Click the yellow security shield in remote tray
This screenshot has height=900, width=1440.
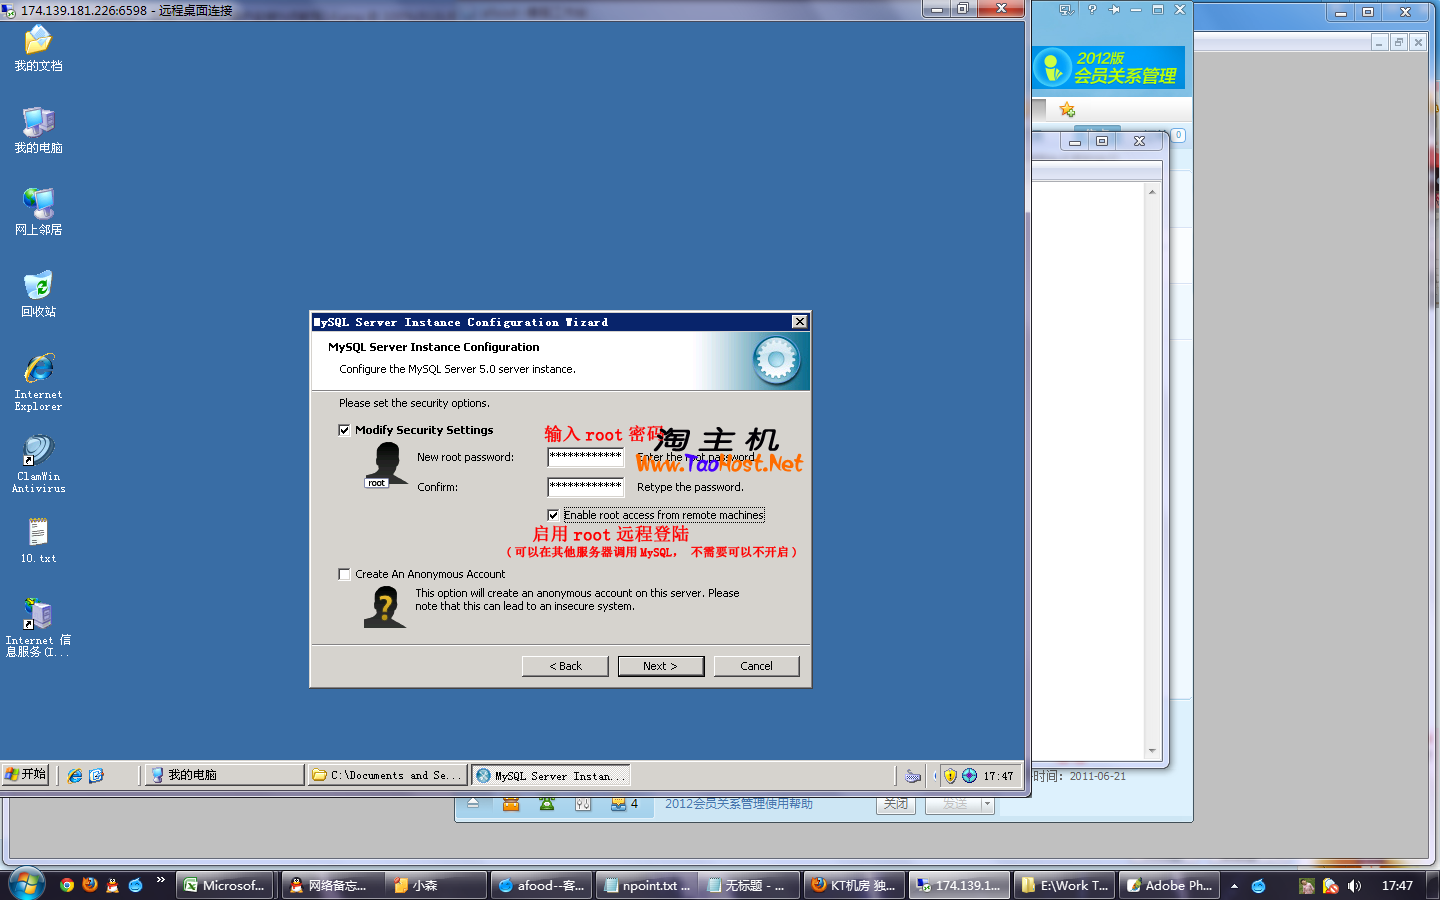[951, 776]
